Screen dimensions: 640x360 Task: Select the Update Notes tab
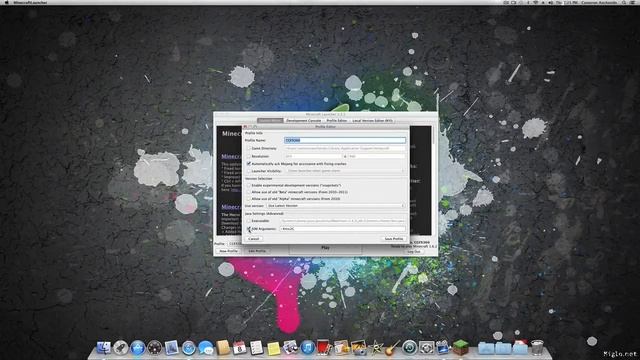270,120
